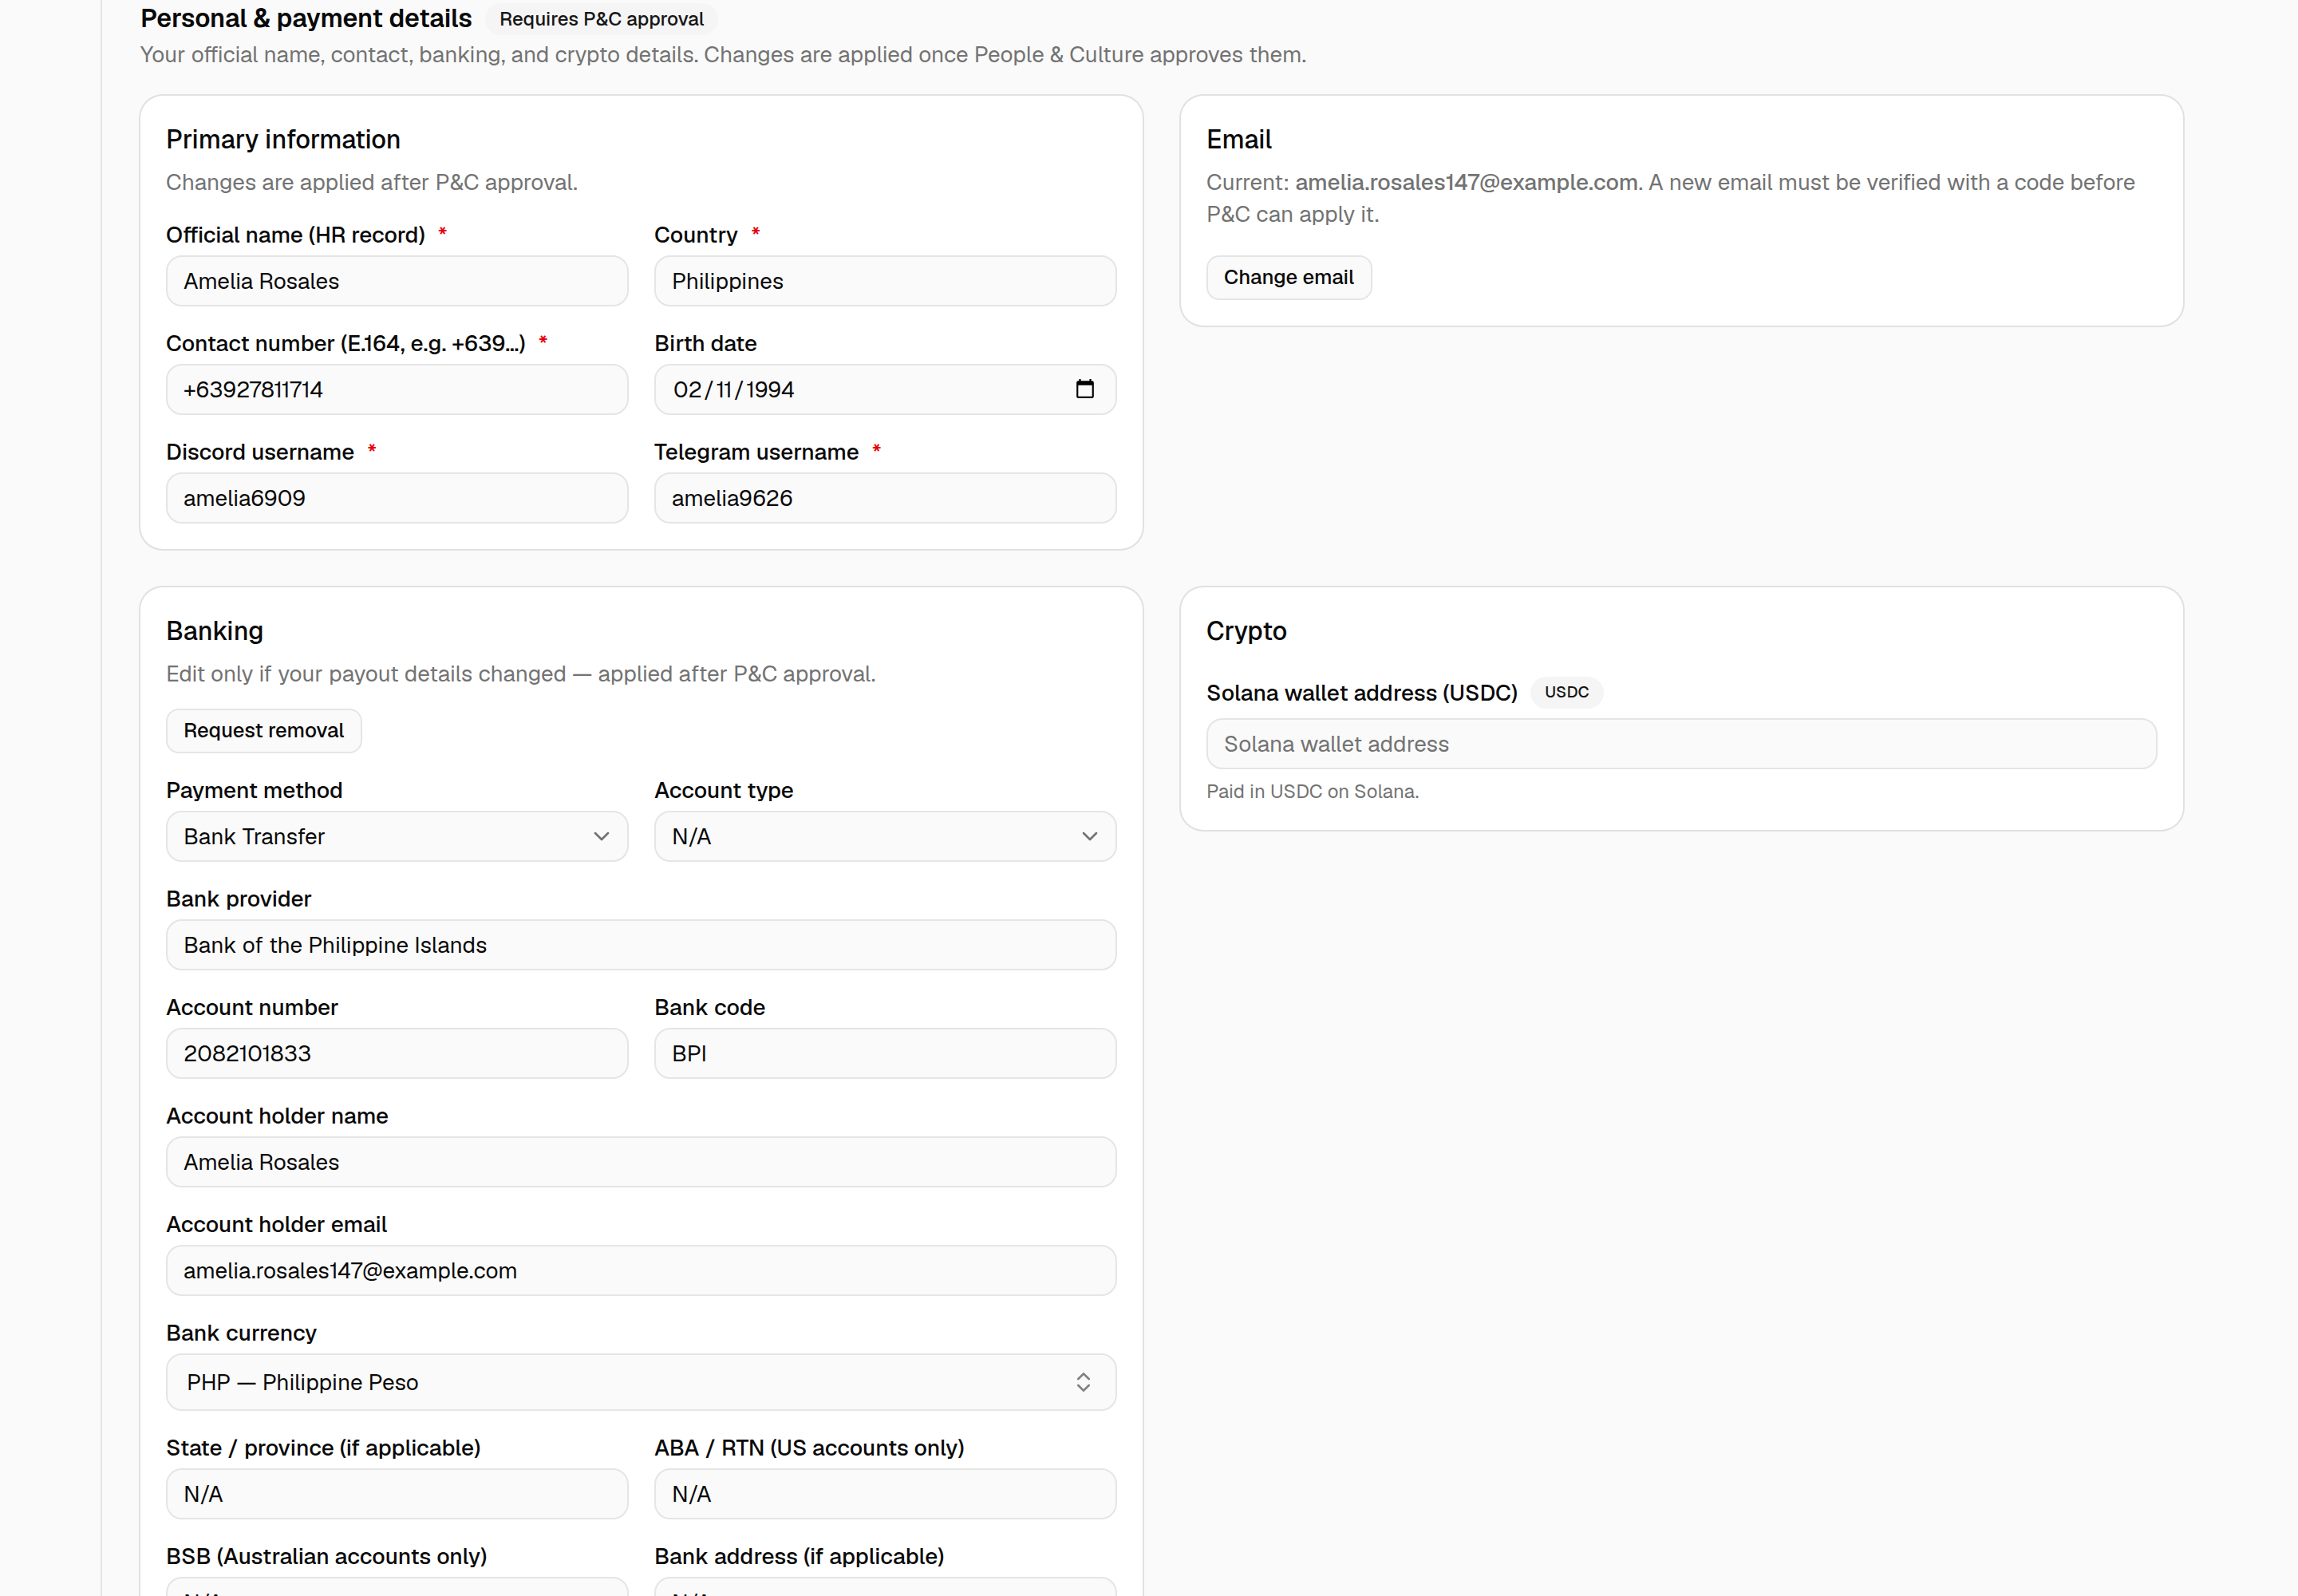Click the 'BSB (Australian accounts only)' label

click(327, 1556)
